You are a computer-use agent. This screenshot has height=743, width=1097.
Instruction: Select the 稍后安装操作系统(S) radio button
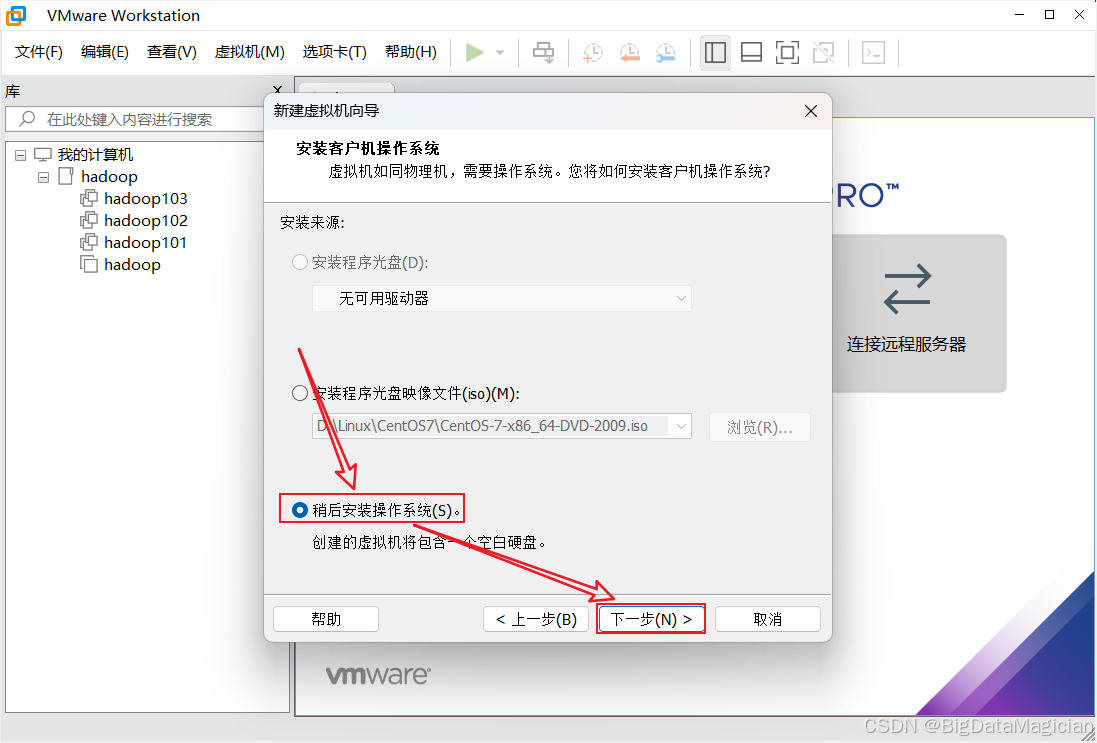(299, 511)
